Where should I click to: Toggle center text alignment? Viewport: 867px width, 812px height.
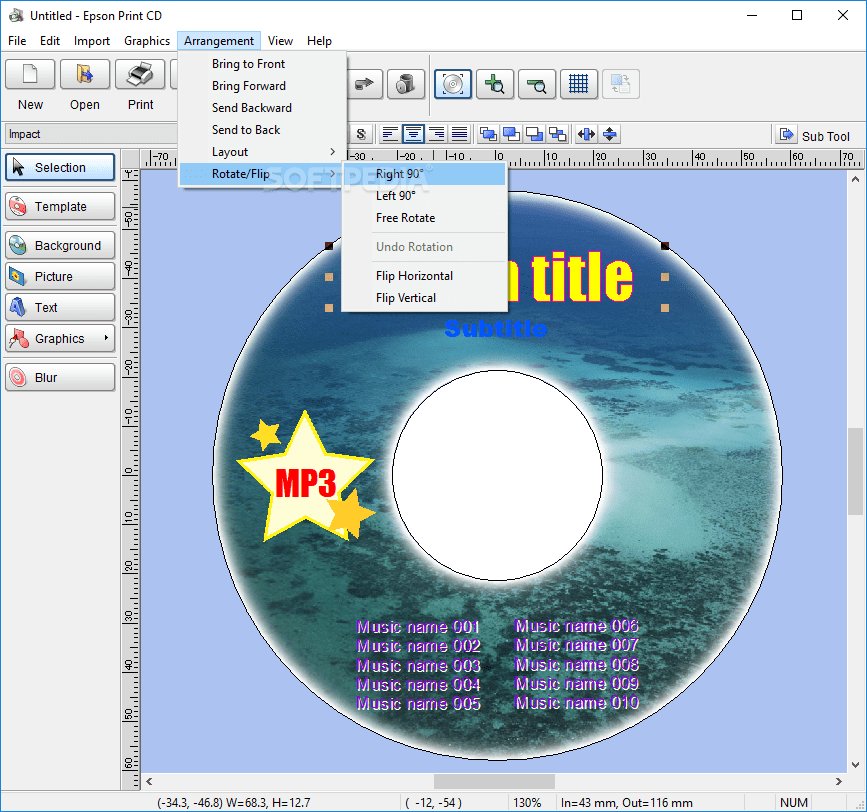coord(412,134)
